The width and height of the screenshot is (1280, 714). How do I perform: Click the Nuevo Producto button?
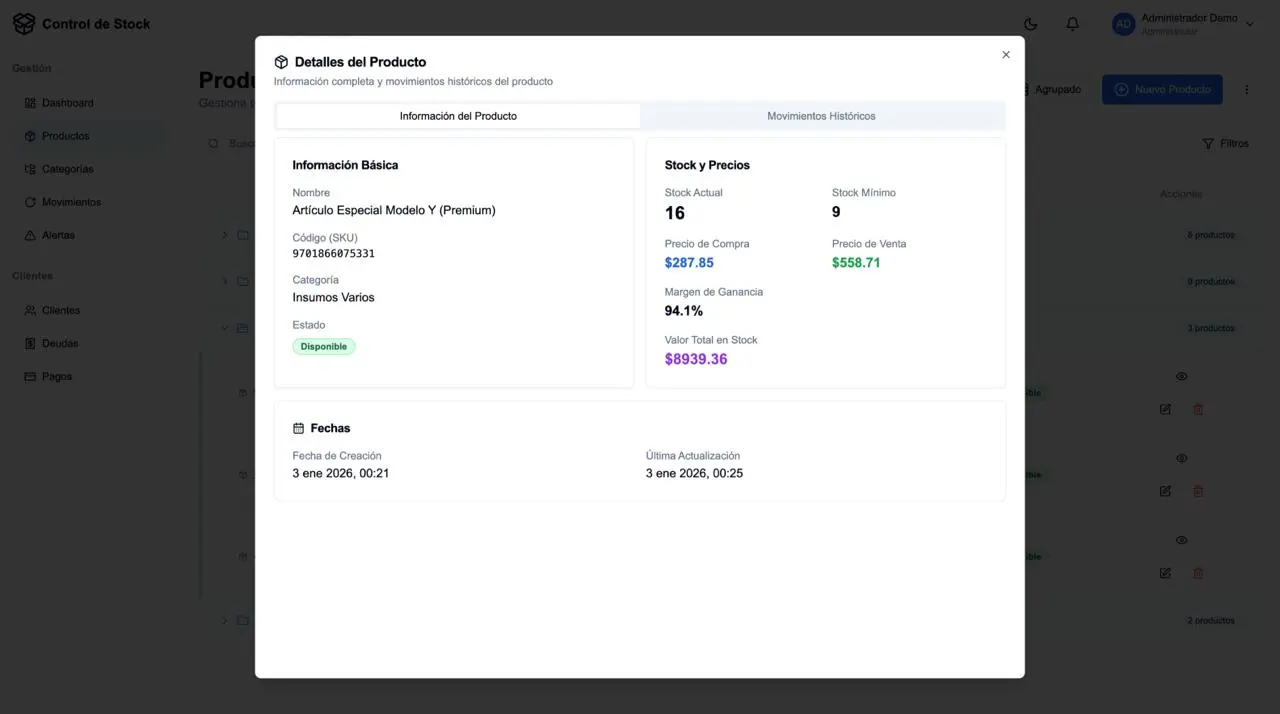(x=1162, y=89)
